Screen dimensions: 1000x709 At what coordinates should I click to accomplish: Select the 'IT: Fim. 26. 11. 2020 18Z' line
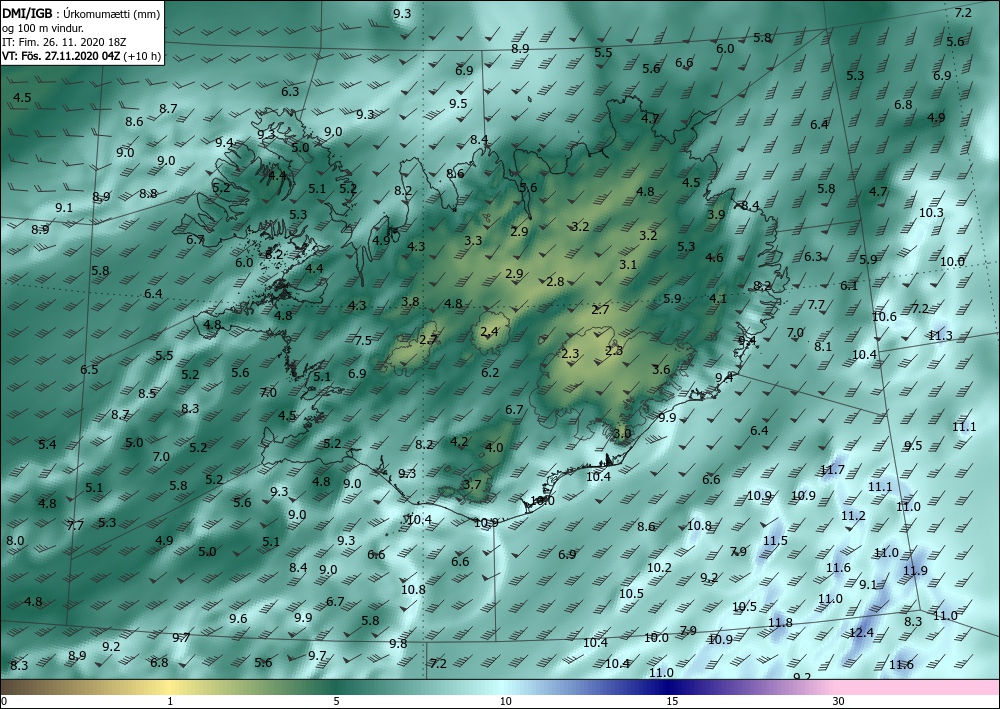64,42
